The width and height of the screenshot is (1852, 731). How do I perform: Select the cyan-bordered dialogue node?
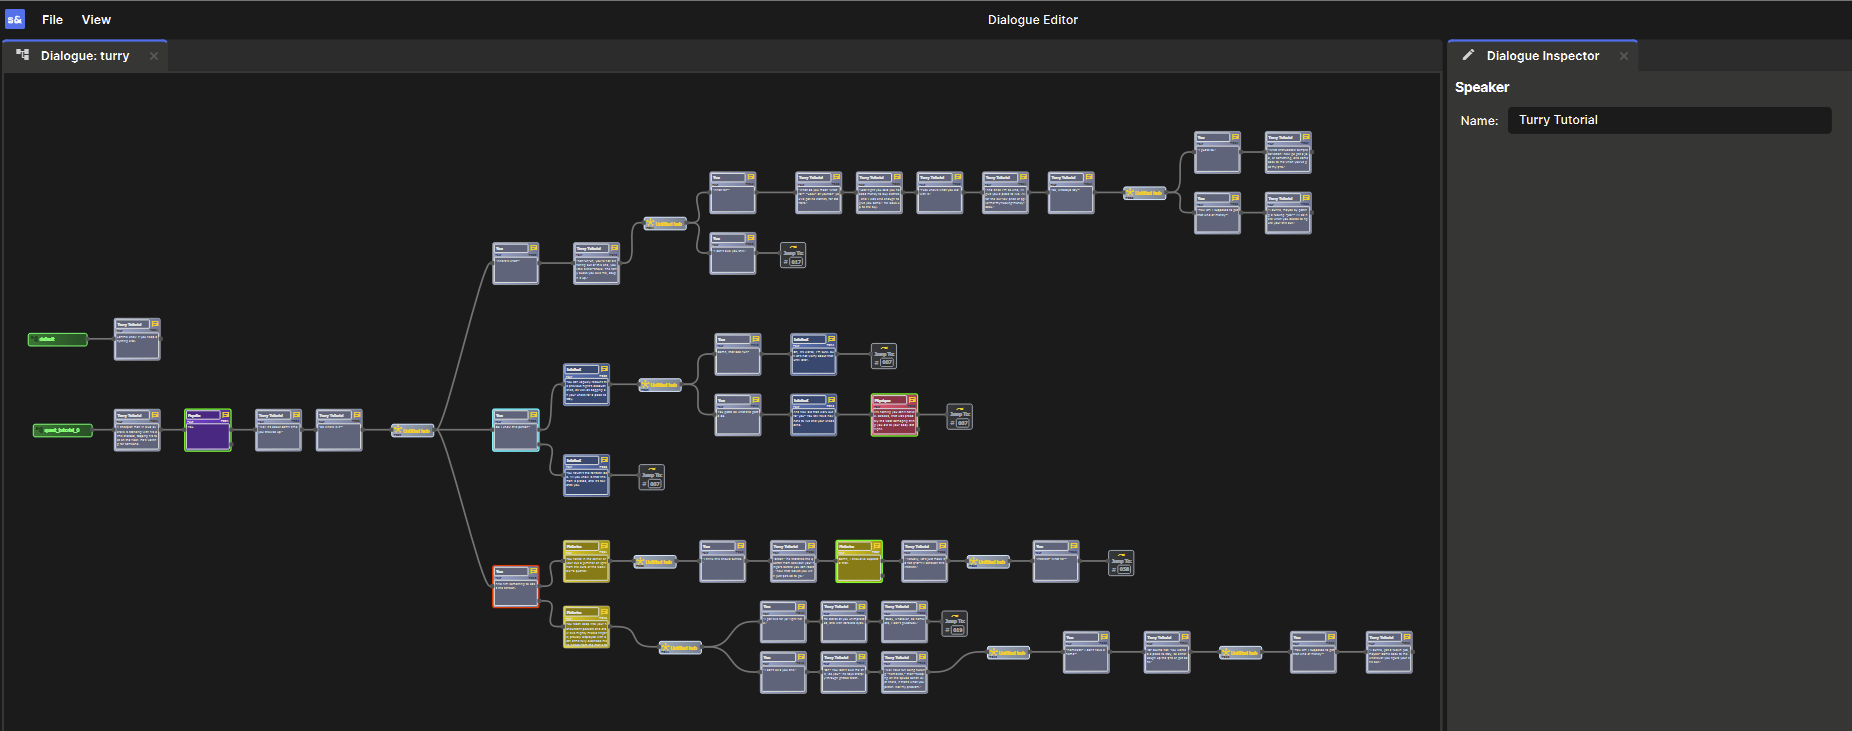click(516, 430)
